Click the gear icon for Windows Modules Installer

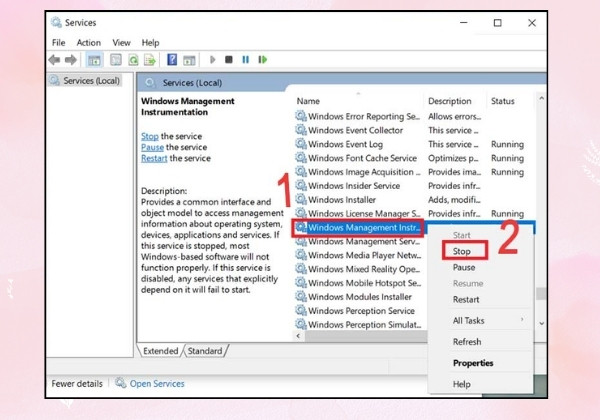301,296
